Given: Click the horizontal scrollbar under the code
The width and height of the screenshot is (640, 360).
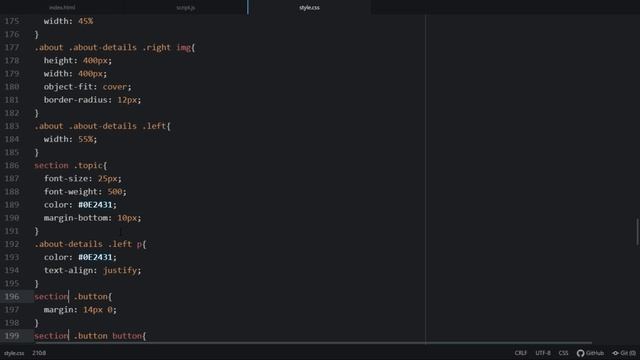Looking at the screenshot, I should 313,343.
